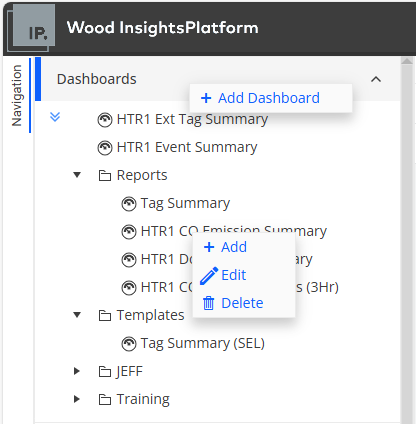Image resolution: width=416 pixels, height=424 pixels.
Task: Click the pencil icon beside Edit
Action: [x=209, y=276]
